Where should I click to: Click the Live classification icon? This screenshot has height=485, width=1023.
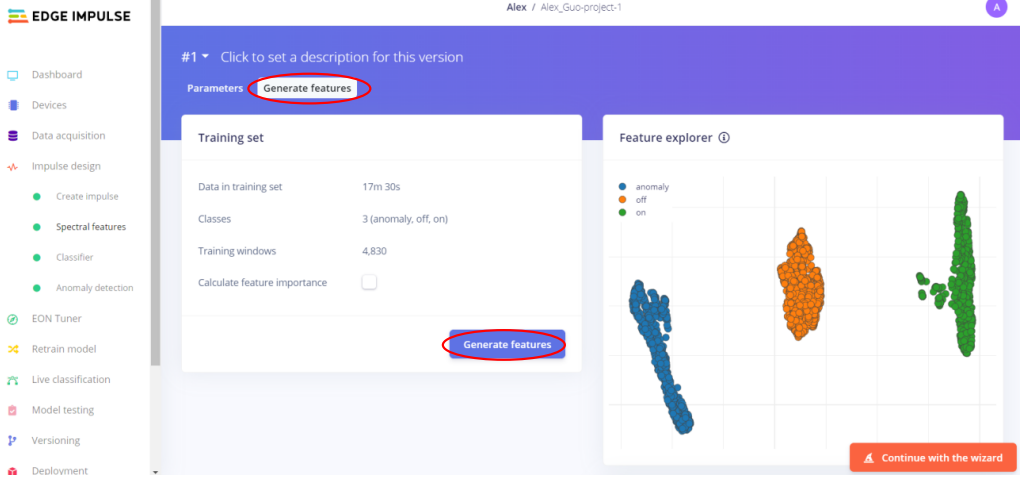[13, 380]
